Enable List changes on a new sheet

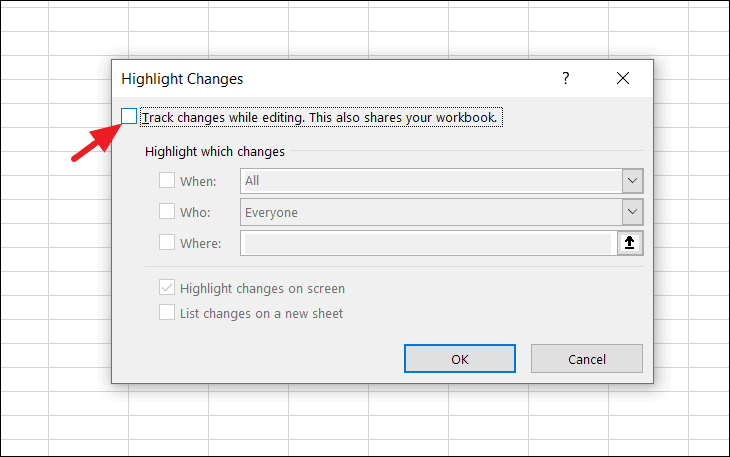167,312
